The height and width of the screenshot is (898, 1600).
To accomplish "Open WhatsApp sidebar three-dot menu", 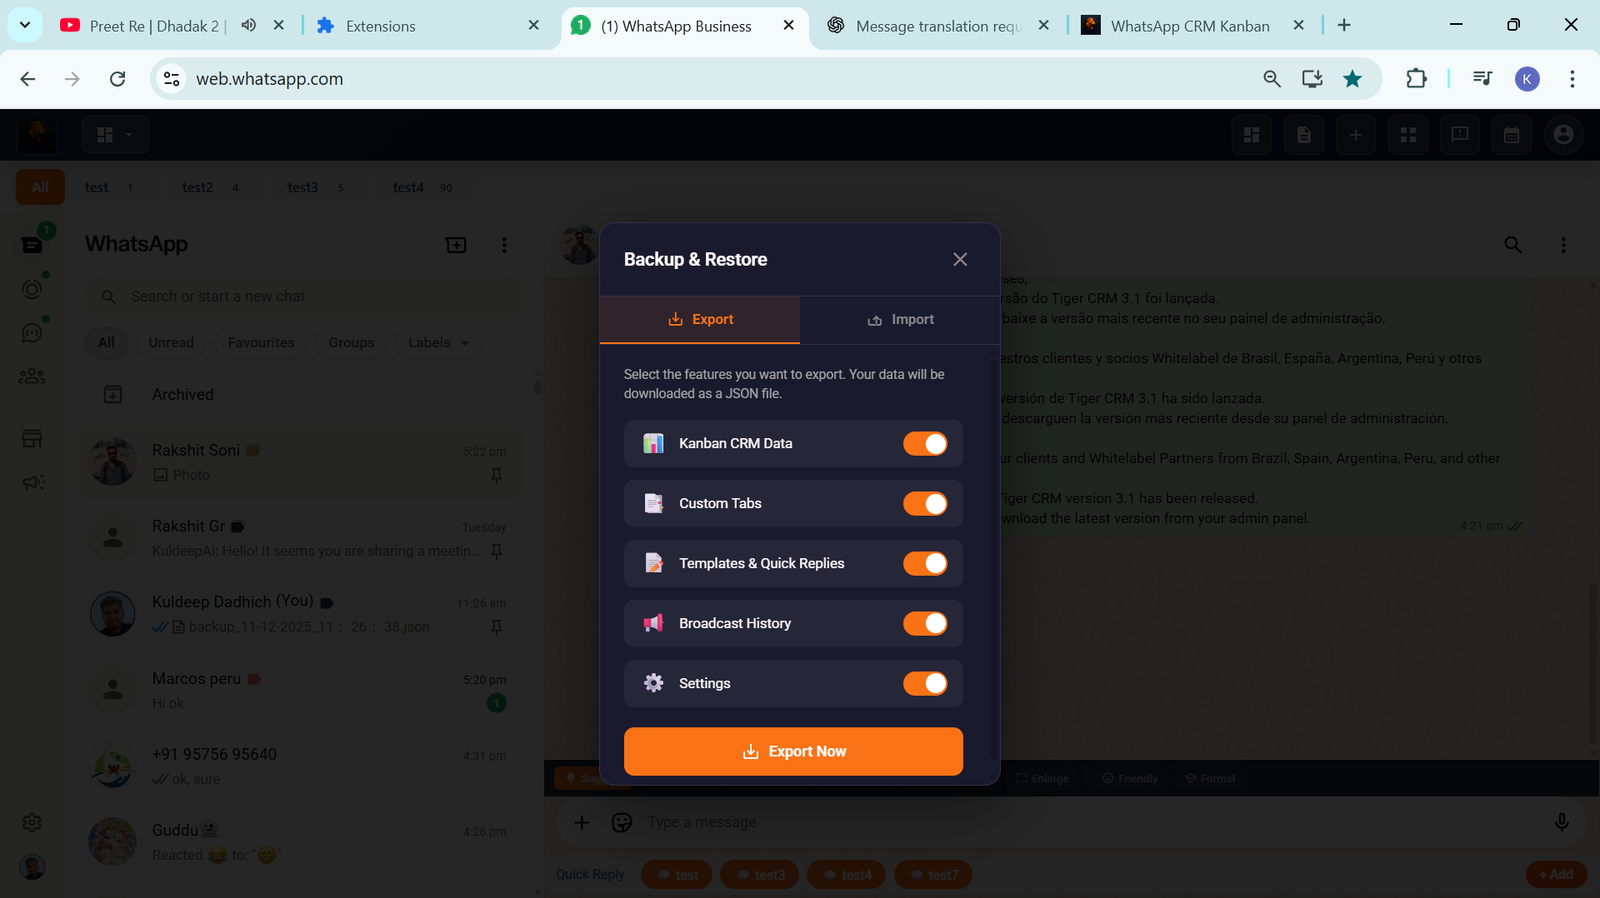I will pyautogui.click(x=504, y=245).
